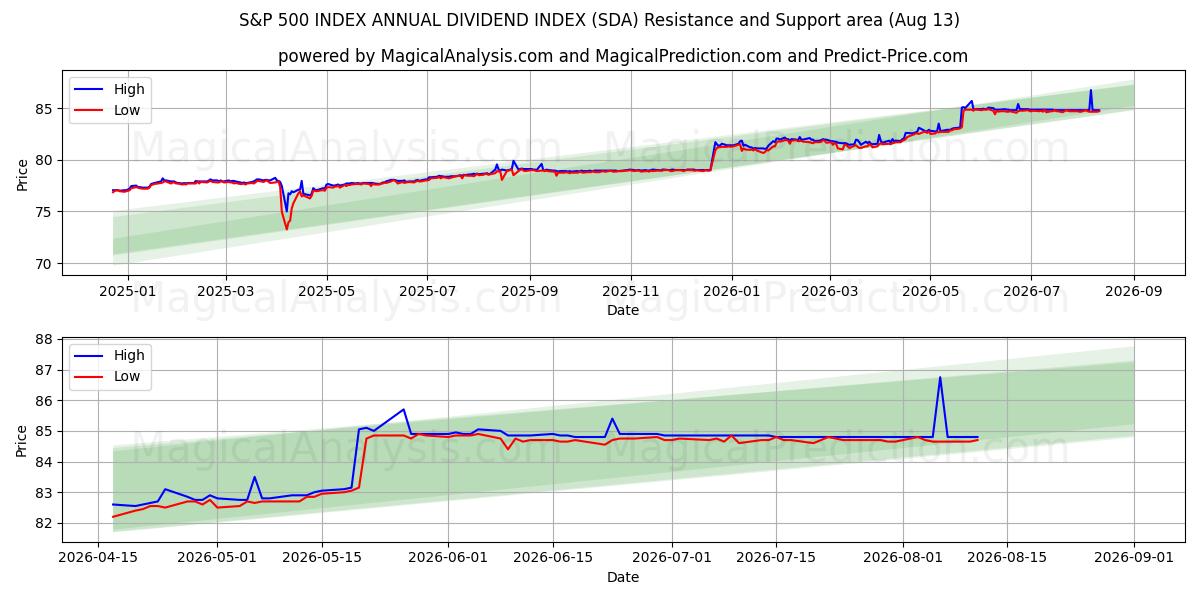Click the 2025-03 x-axis label
This screenshot has height=600, width=1200.
coord(225,291)
